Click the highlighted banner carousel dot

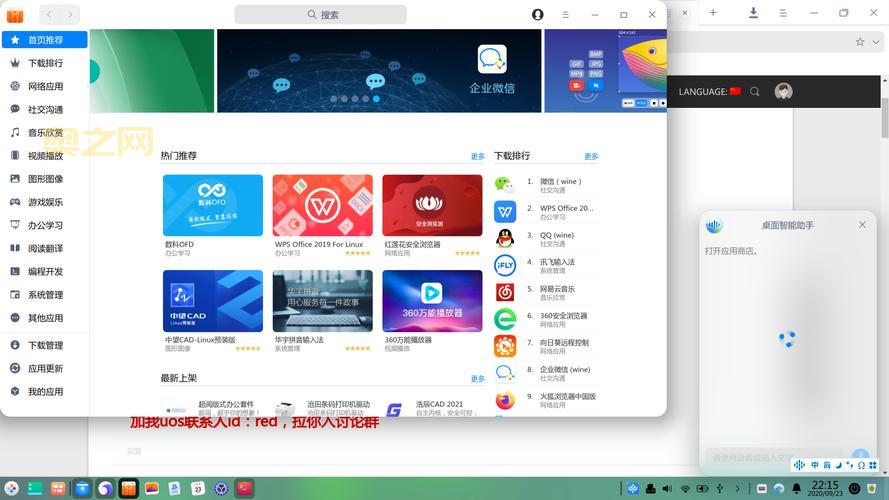(376, 99)
